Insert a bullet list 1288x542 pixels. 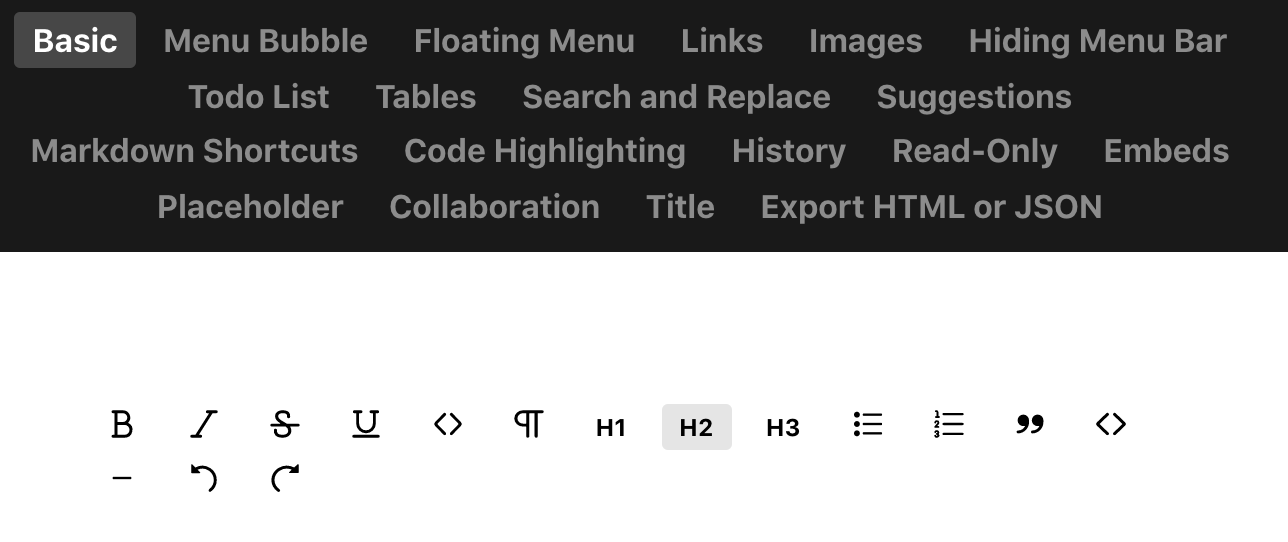pyautogui.click(x=868, y=425)
